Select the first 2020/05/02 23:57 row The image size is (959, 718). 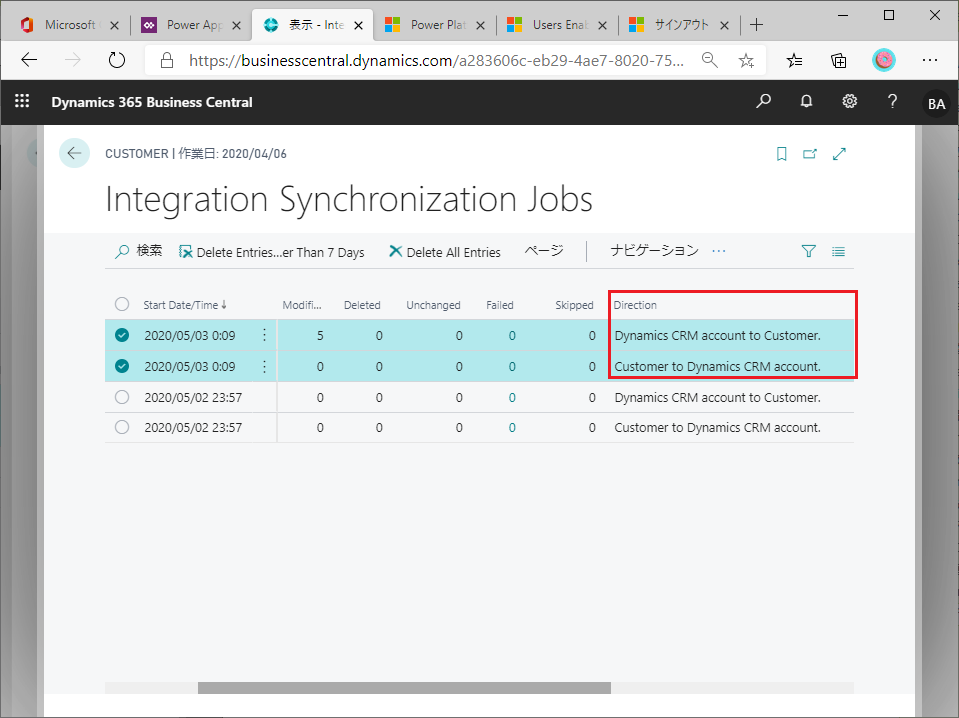(x=122, y=397)
